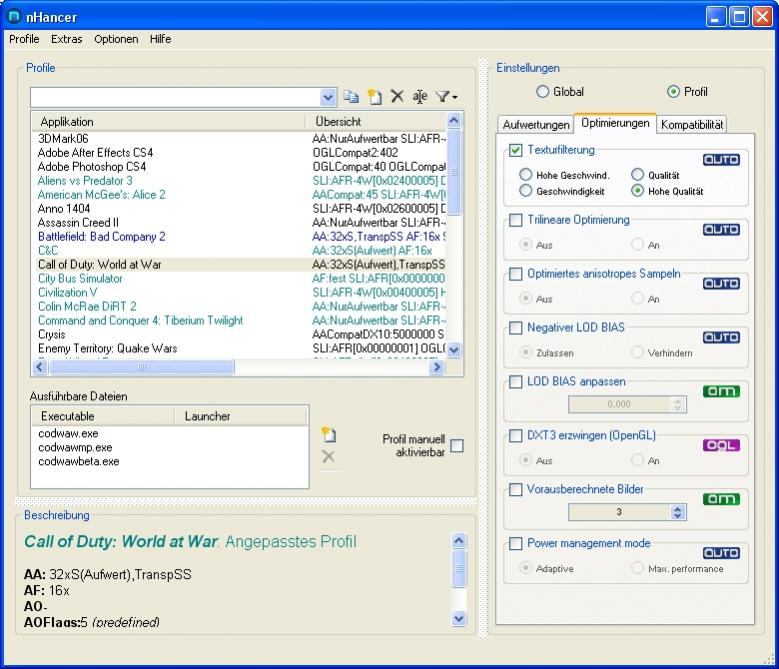
Task: Click AUTO badge for Trilineare Optimierung
Action: 721,229
